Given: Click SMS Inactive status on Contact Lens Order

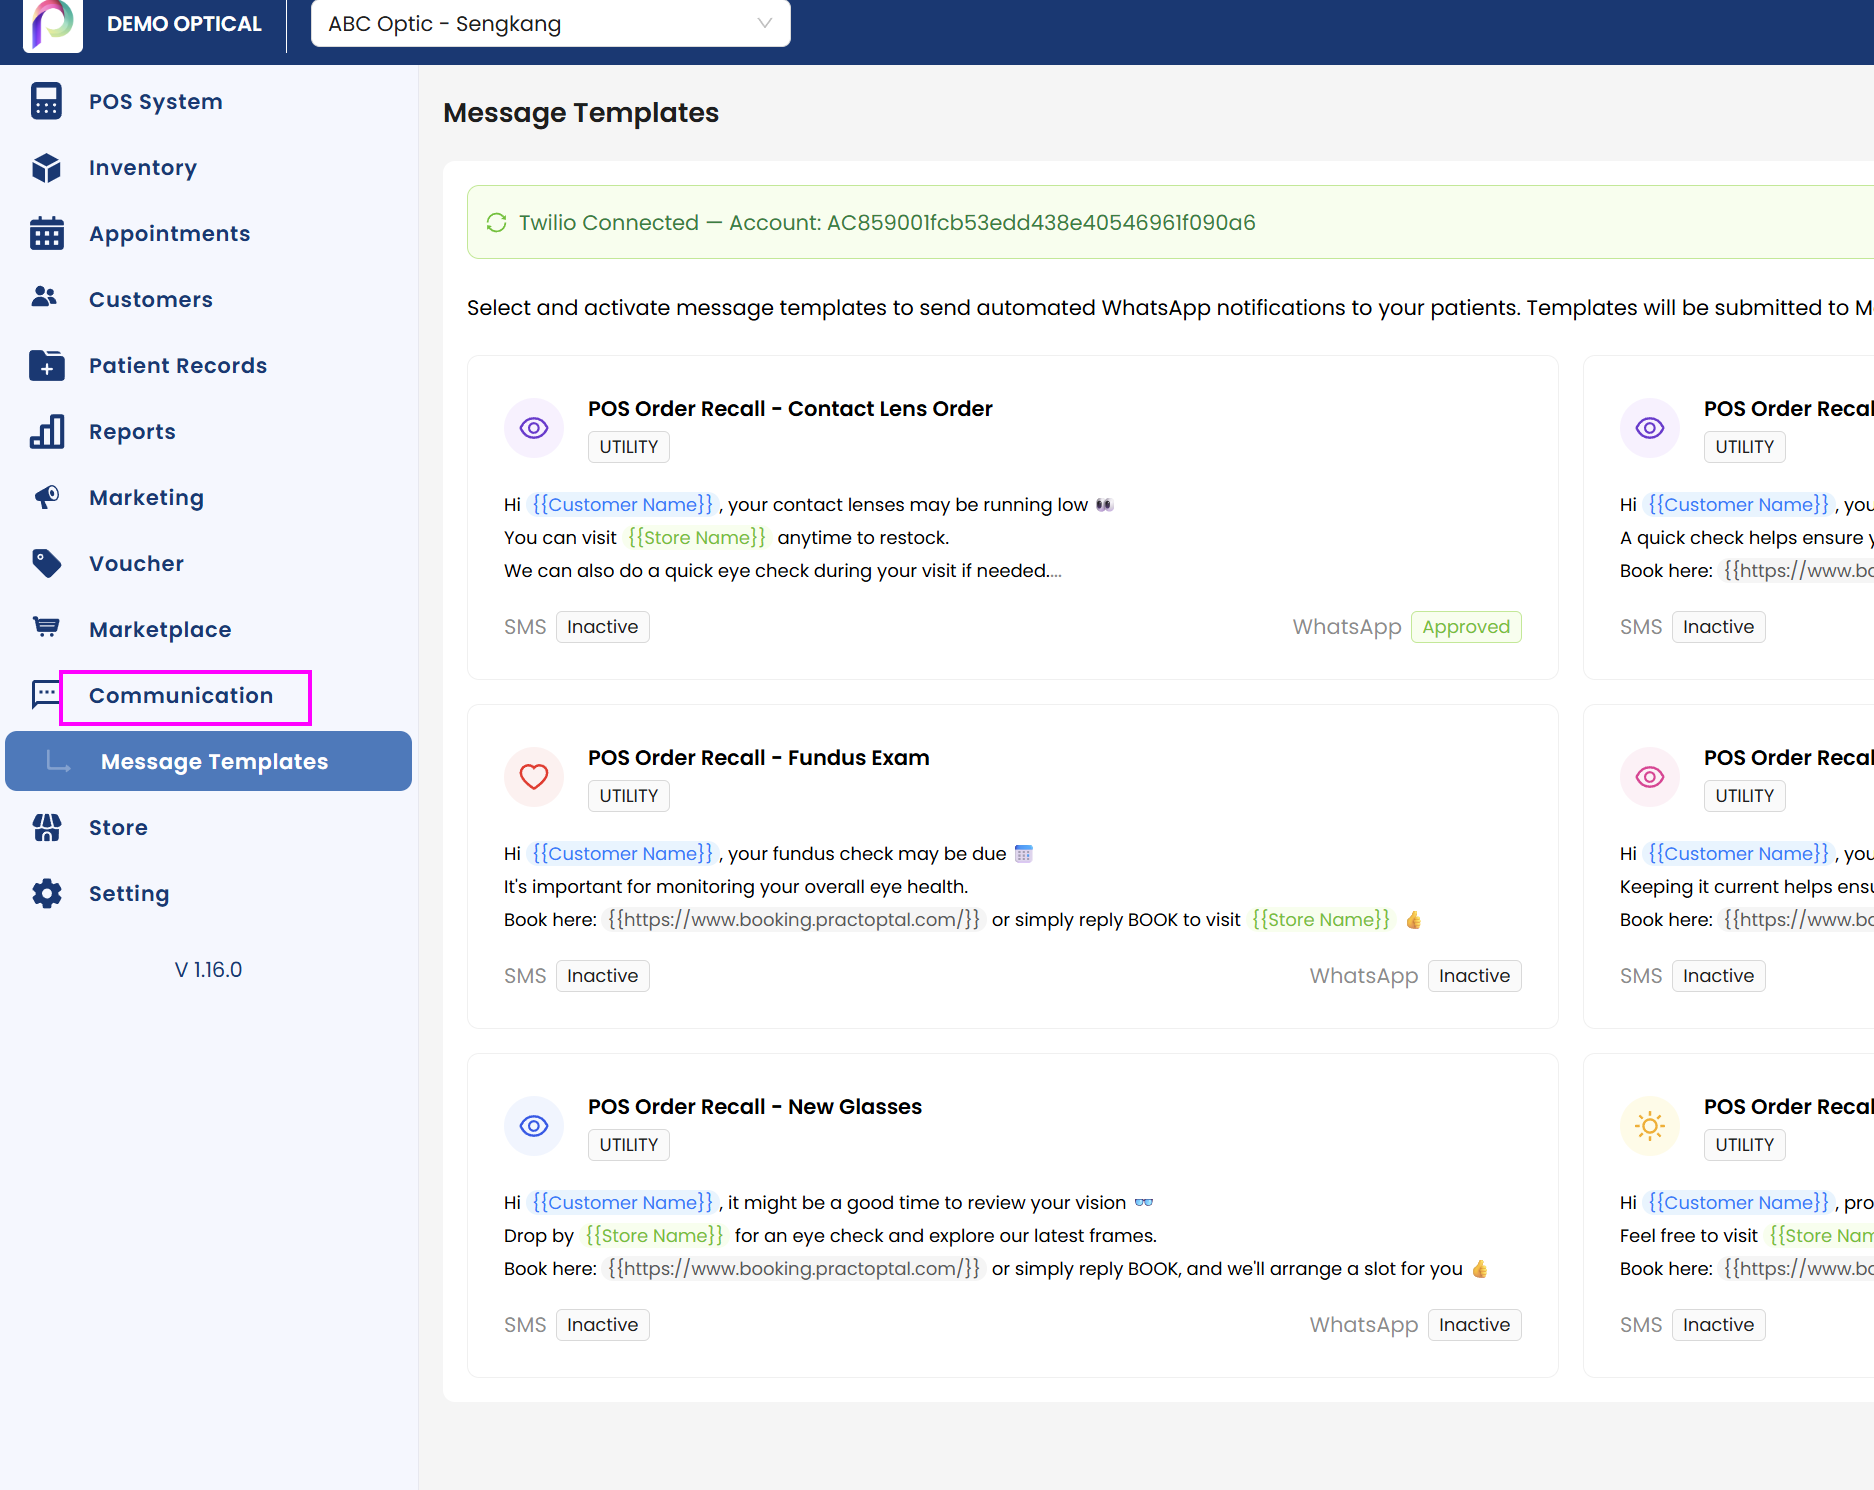Looking at the screenshot, I should (x=602, y=627).
